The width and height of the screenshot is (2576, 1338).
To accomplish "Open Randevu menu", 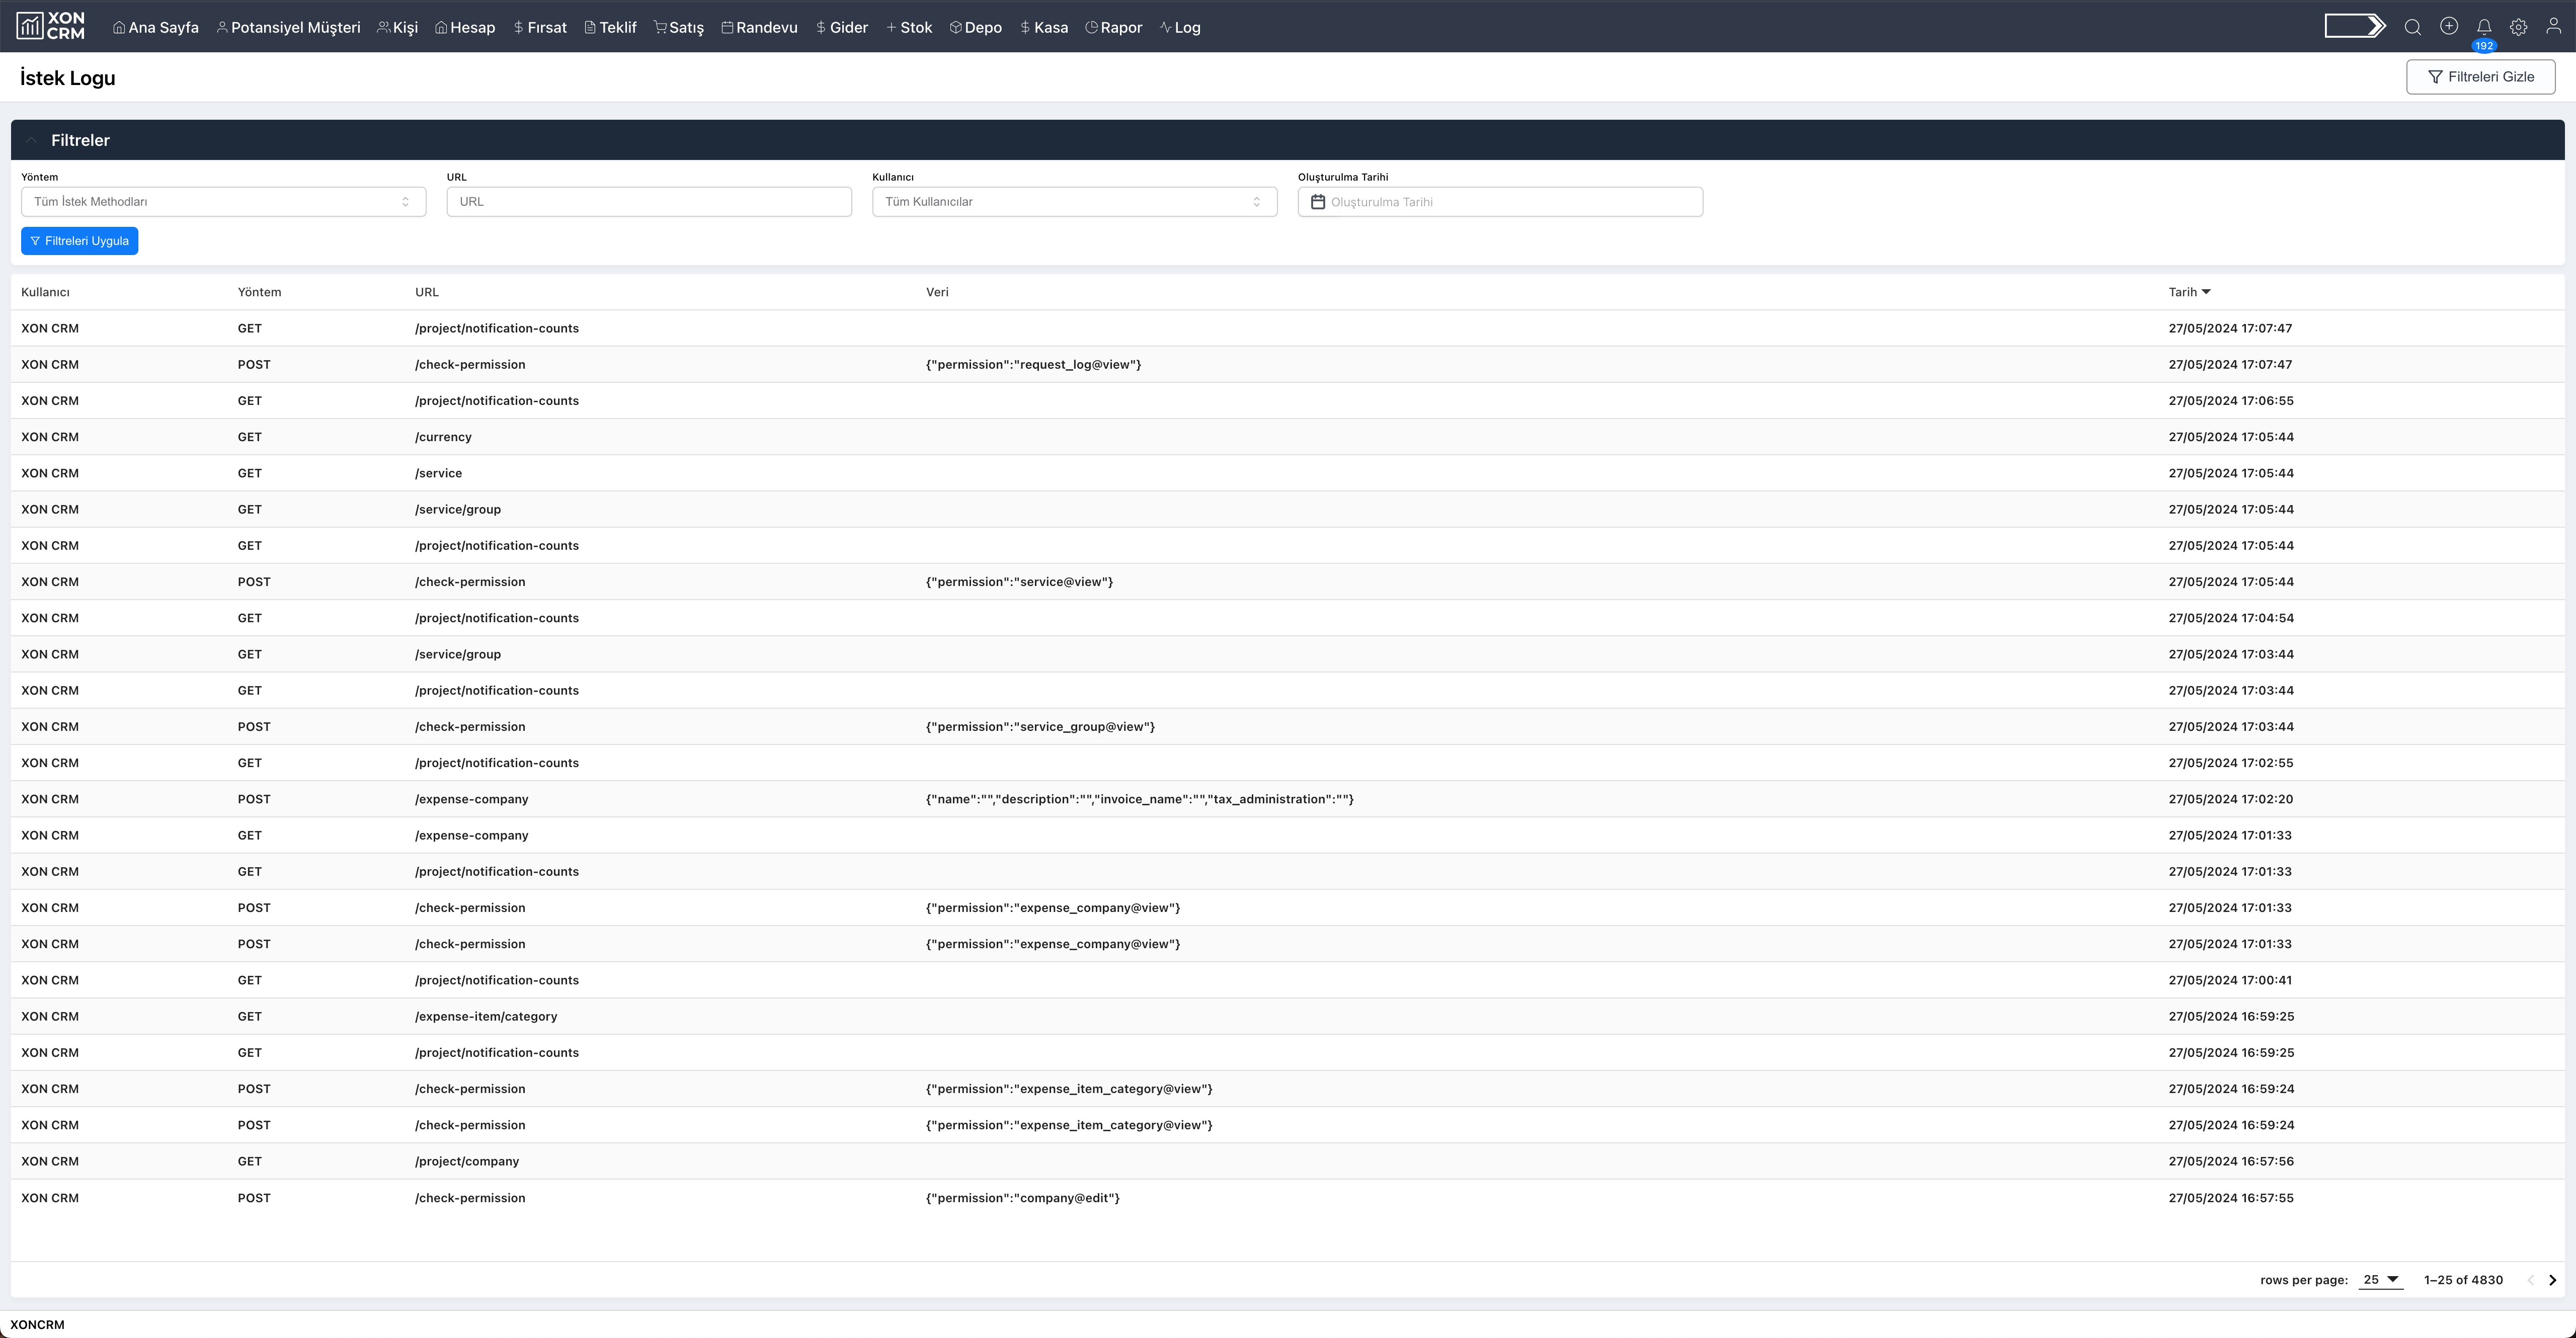I will 760,27.
